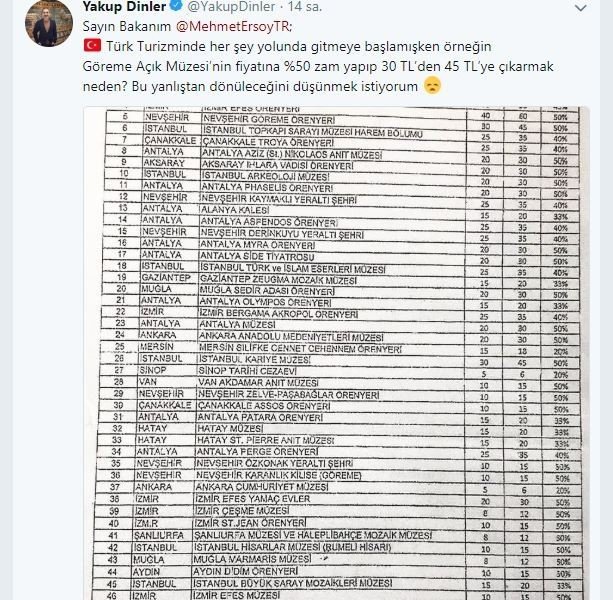Click the sad face emoji

pyautogui.click(x=432, y=85)
